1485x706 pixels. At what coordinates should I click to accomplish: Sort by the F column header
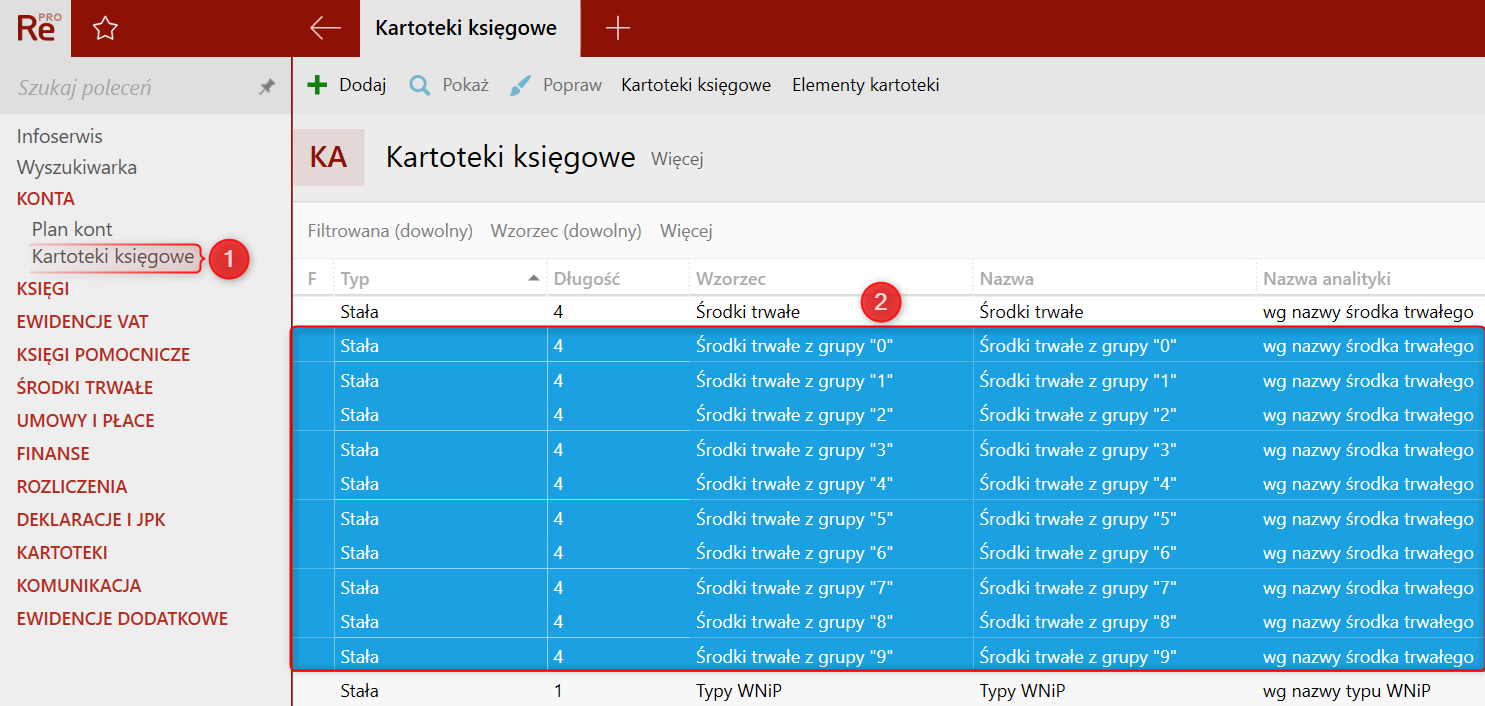click(312, 279)
